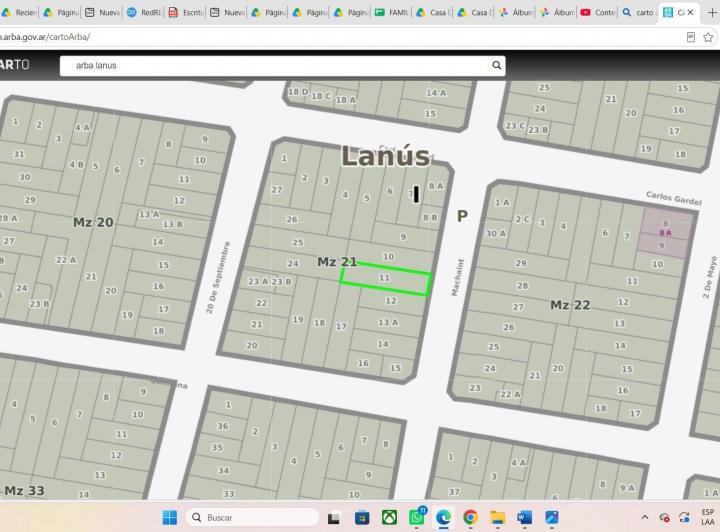Viewport: 720px width, 532px height.
Task: Click the 'Mz 20' block label
Action: [x=93, y=223]
